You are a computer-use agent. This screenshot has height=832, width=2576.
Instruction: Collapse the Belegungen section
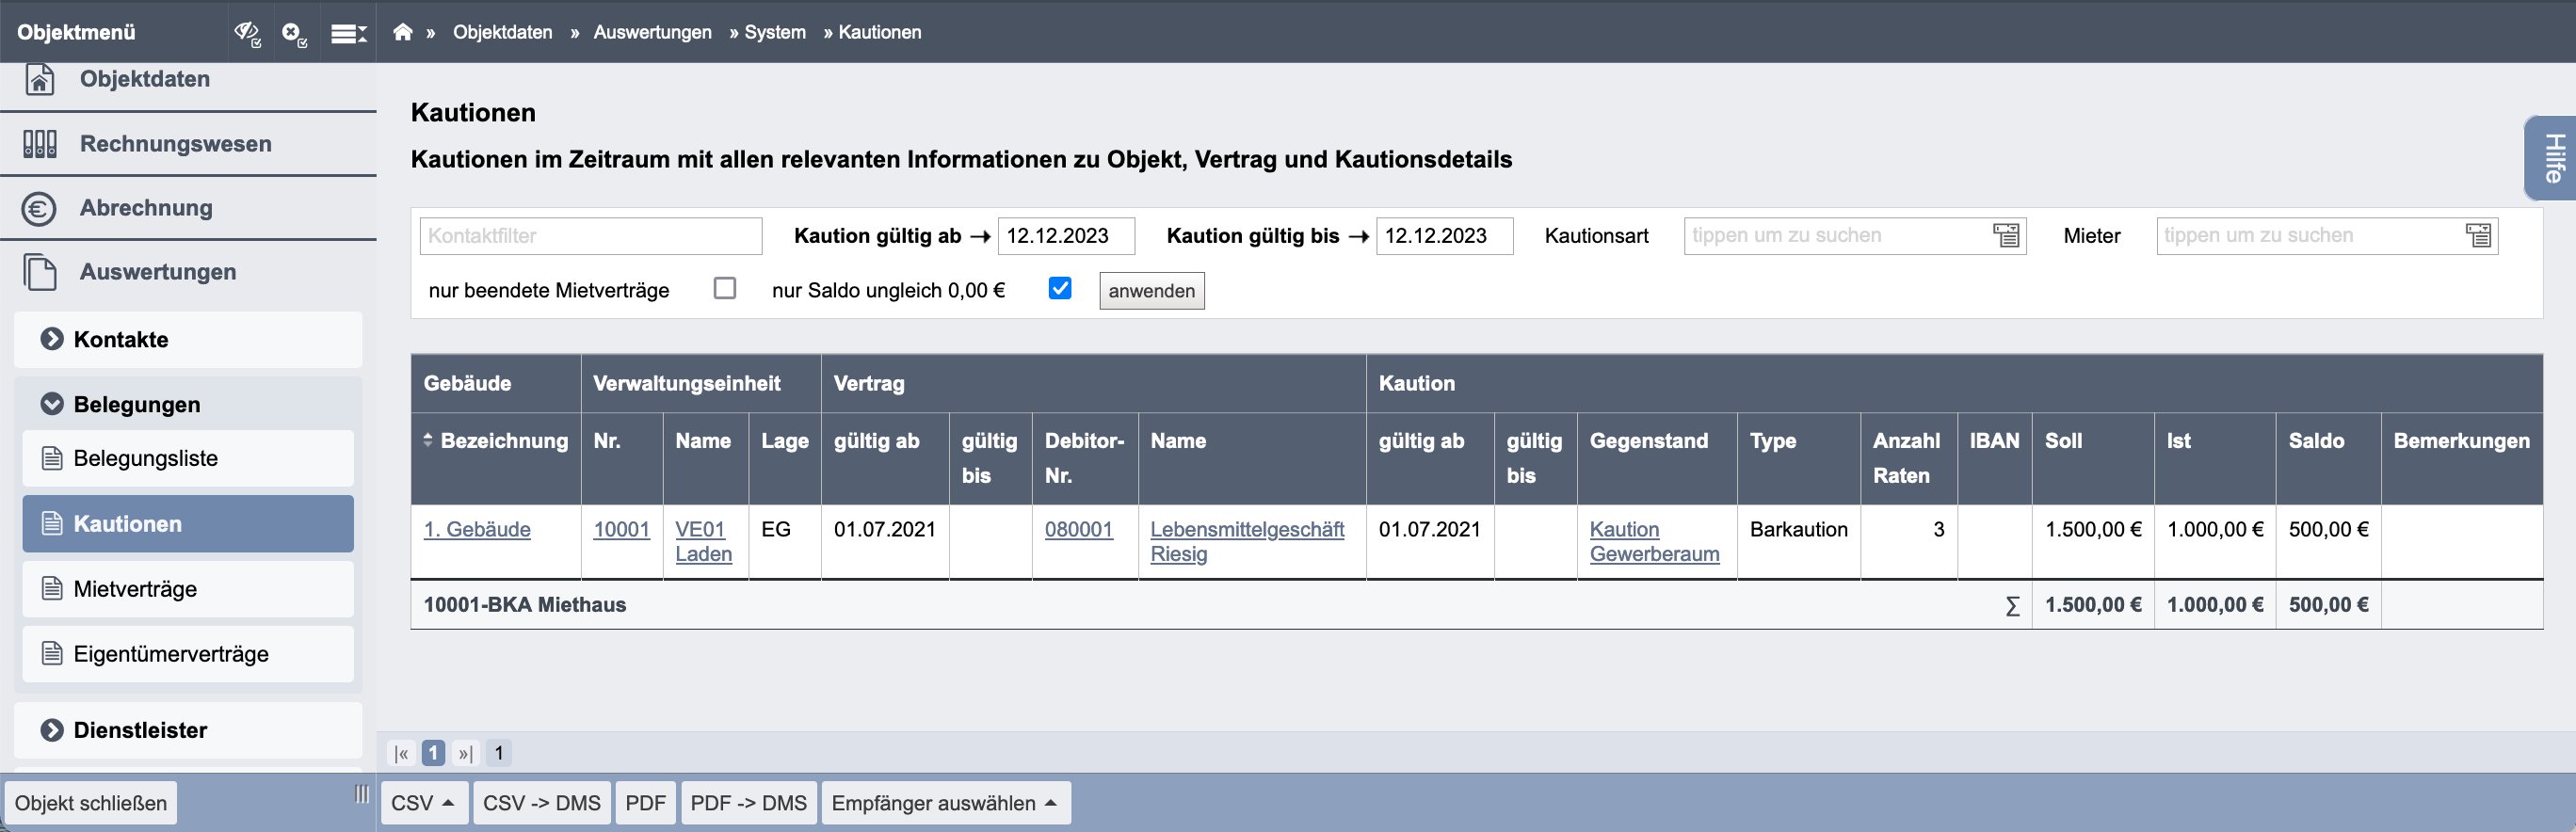(x=188, y=405)
